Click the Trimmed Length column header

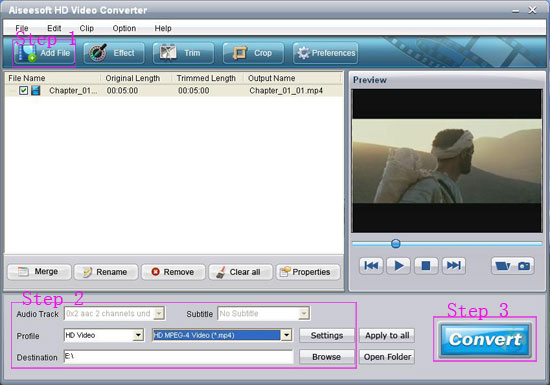click(208, 78)
